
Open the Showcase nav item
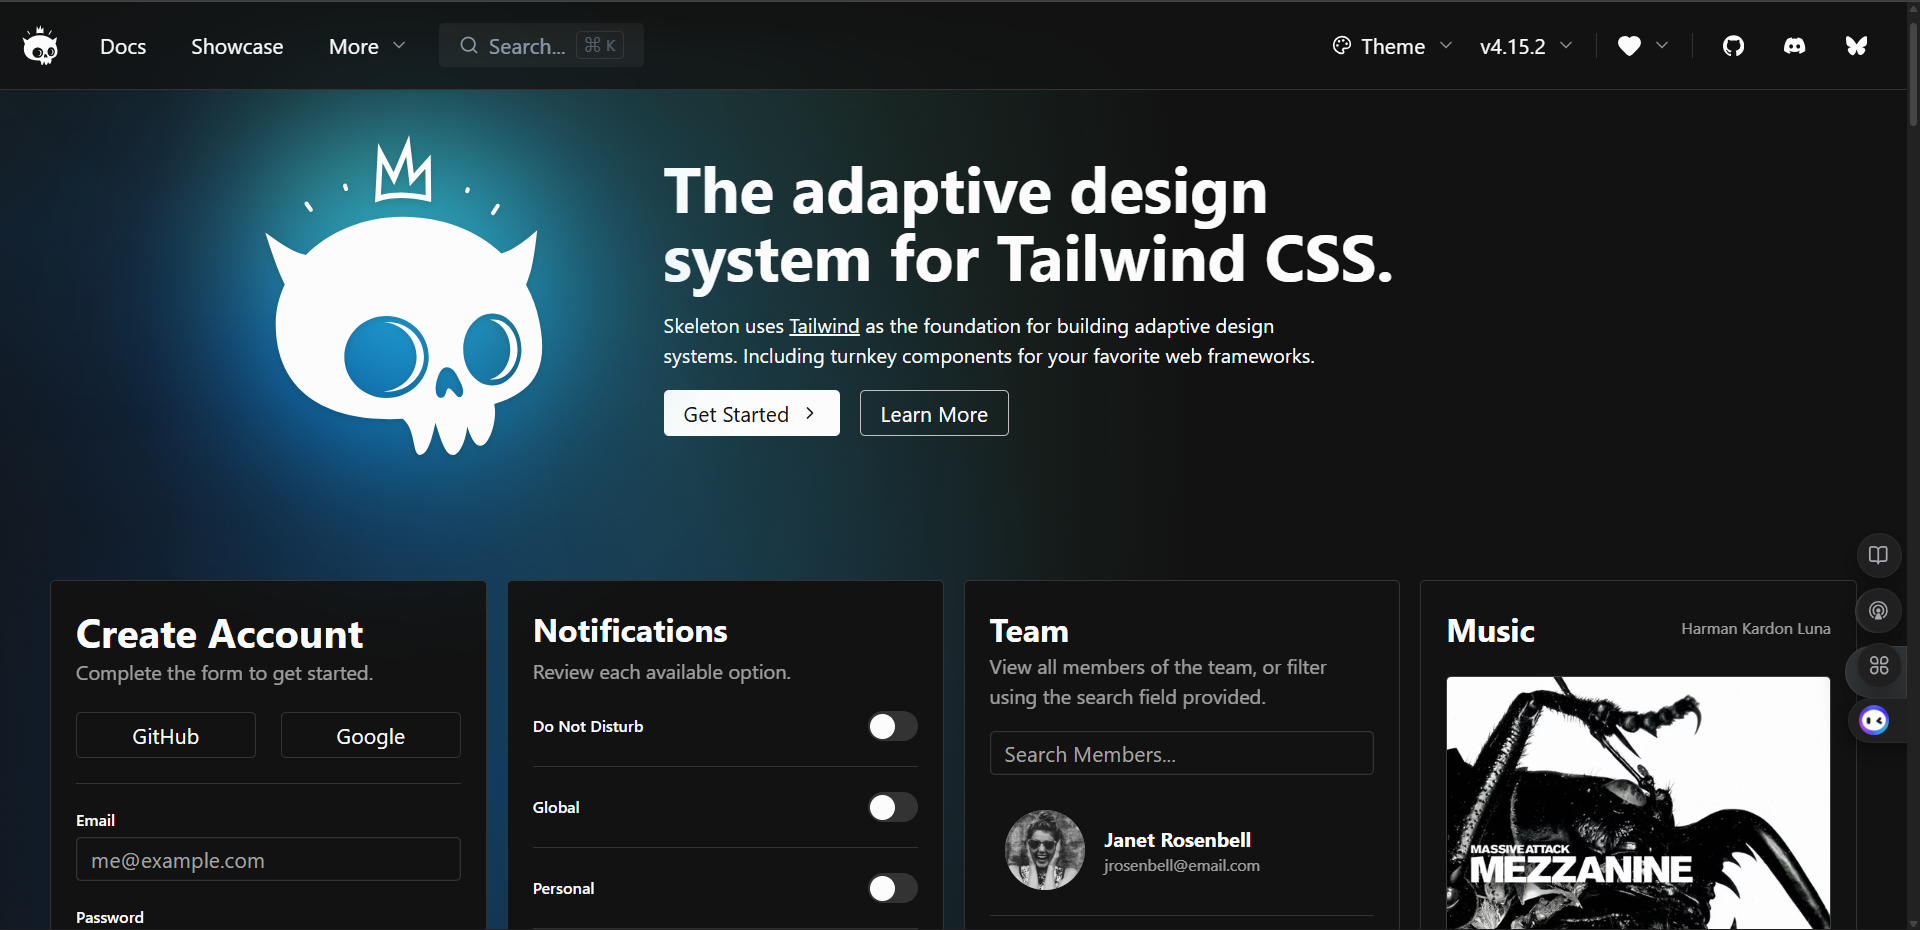237,46
